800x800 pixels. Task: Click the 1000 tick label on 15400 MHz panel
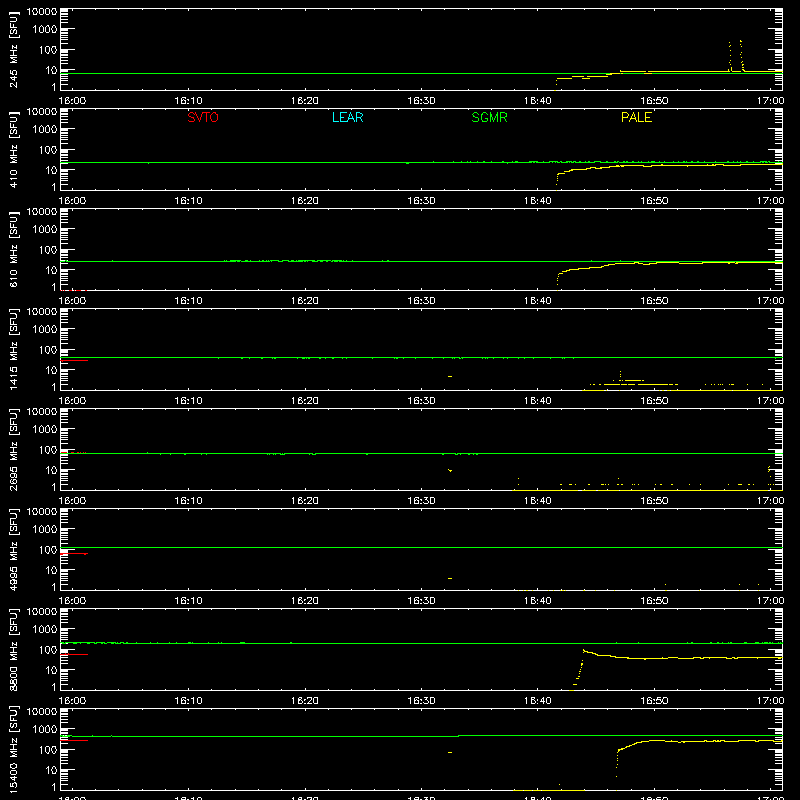pos(45,730)
